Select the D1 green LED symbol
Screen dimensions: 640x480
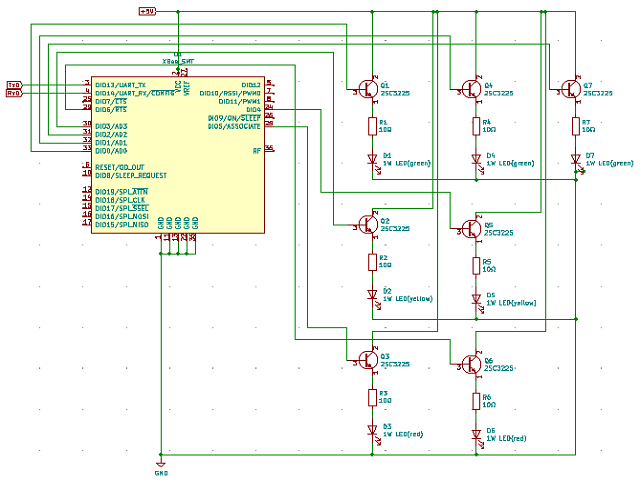point(372,158)
